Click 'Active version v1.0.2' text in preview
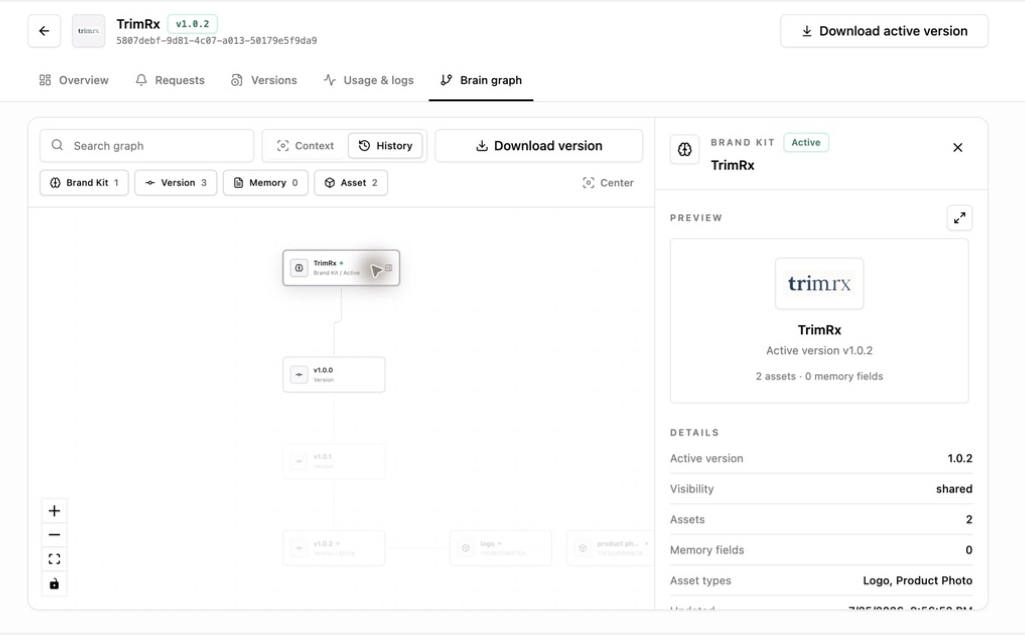The height and width of the screenshot is (636, 1025). point(819,350)
